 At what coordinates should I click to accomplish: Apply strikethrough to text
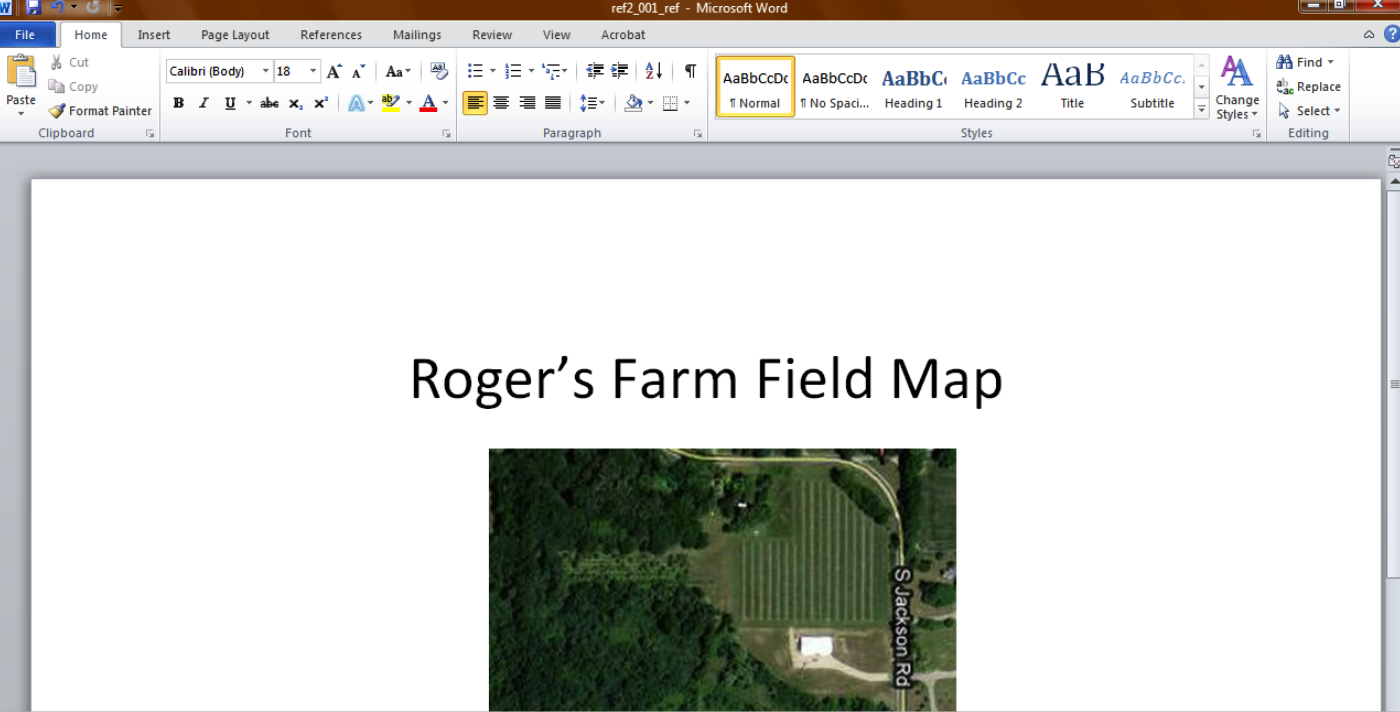[268, 102]
